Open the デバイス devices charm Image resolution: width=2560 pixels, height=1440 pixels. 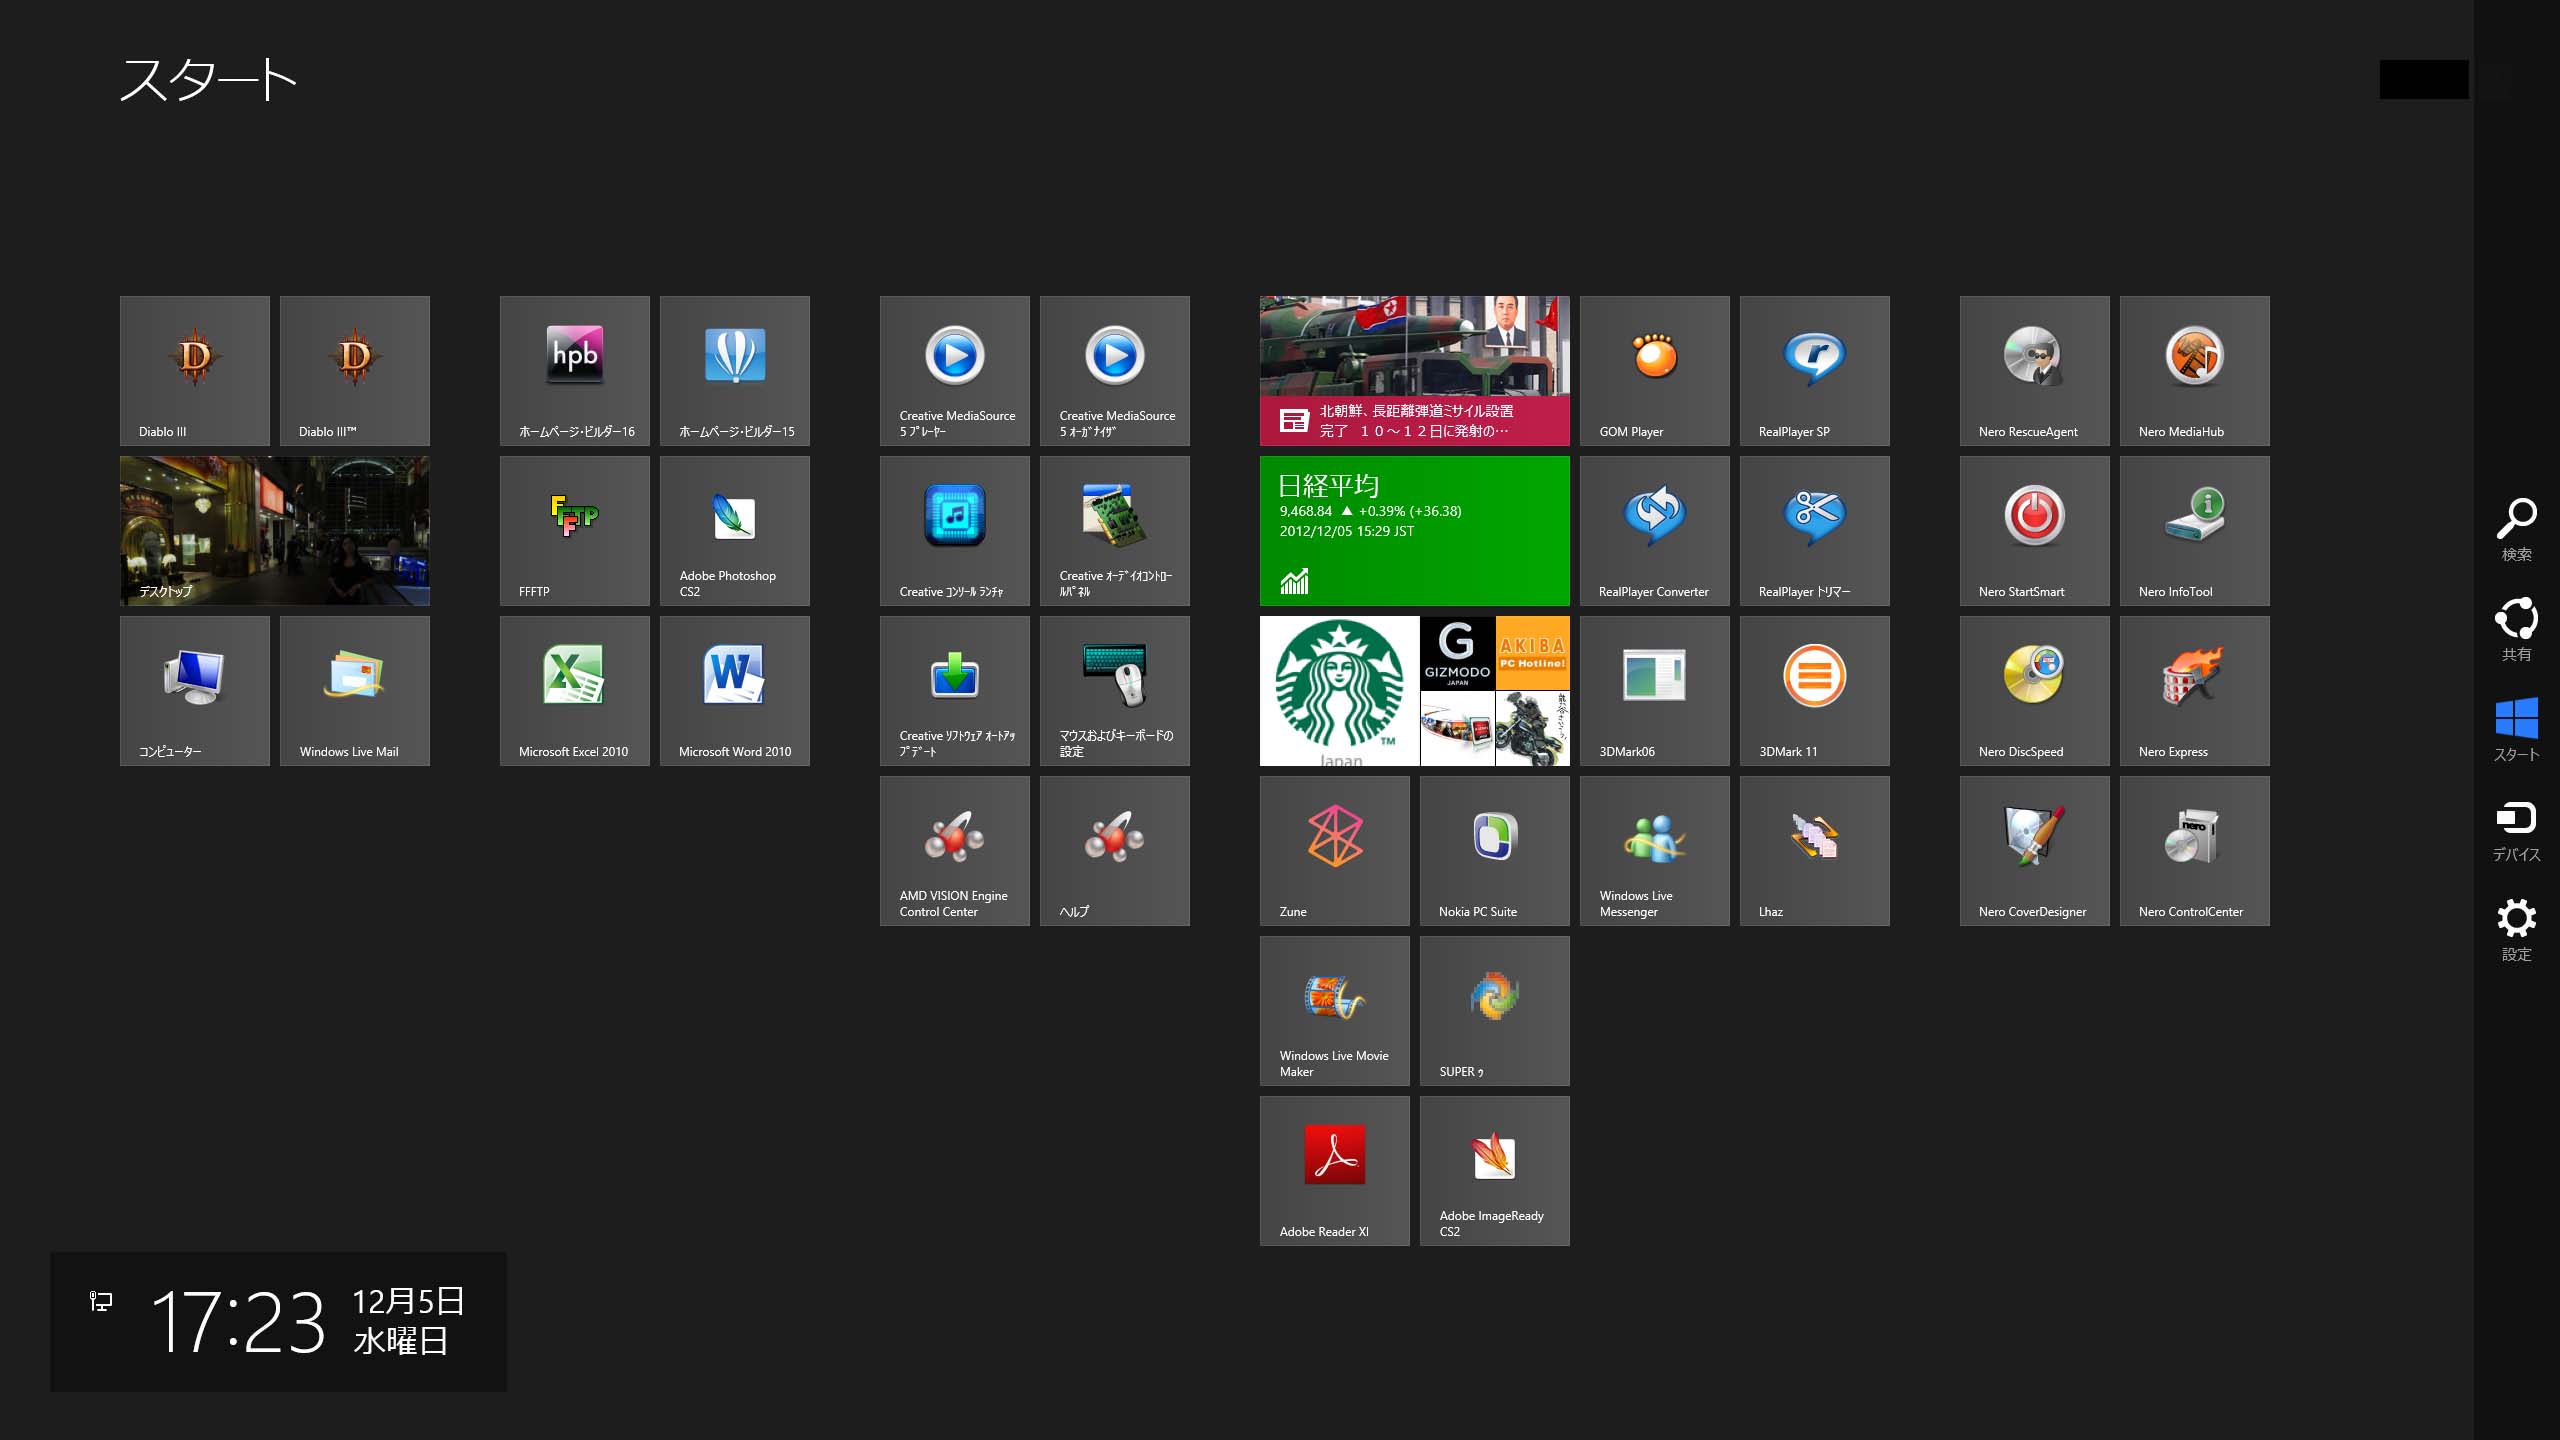click(x=2516, y=830)
